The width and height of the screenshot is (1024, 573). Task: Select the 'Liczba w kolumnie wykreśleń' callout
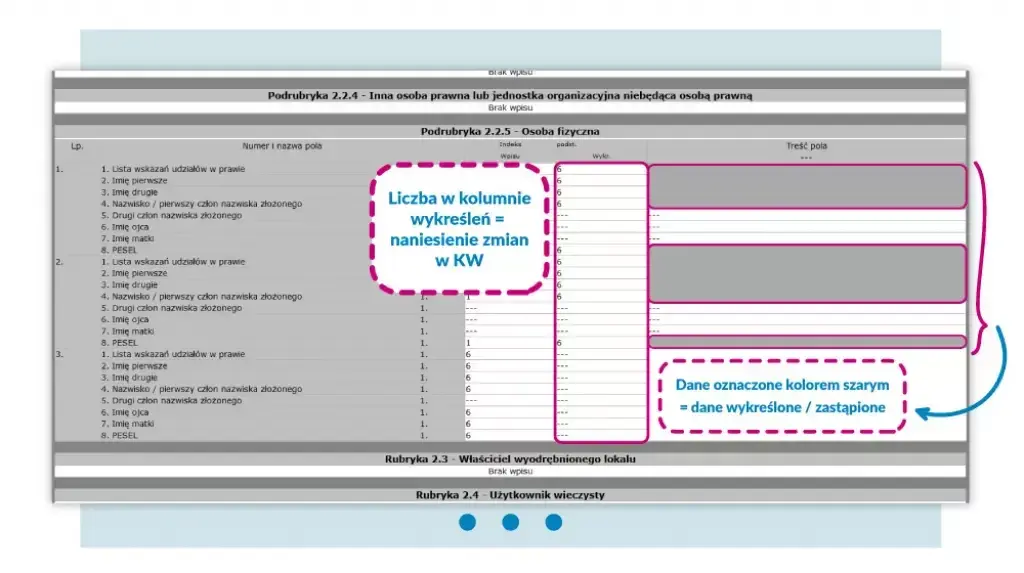click(459, 228)
